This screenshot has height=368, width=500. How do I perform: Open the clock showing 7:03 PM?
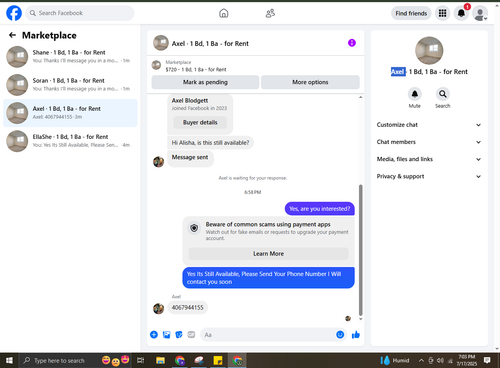[466, 360]
